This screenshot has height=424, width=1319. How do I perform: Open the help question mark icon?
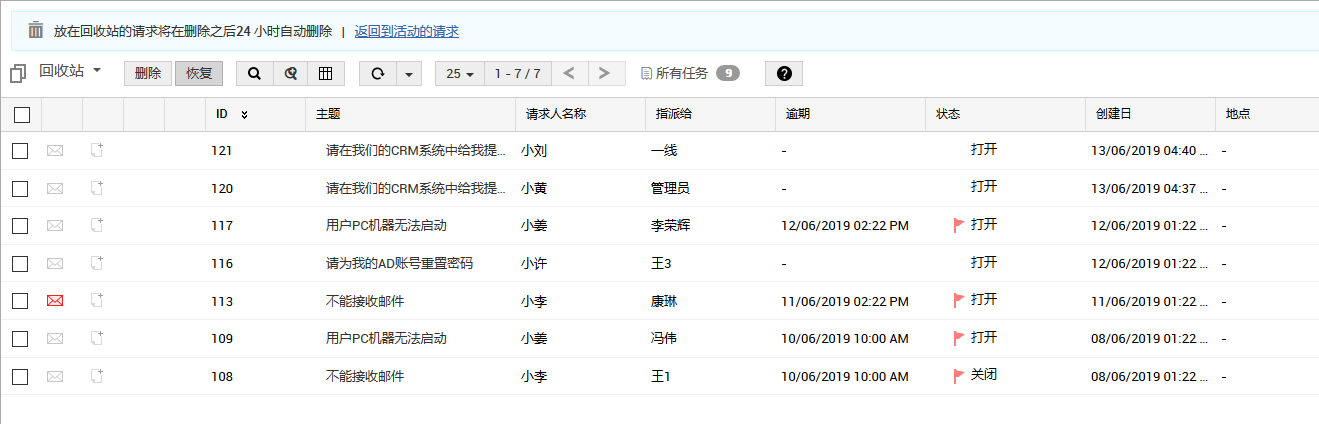tap(784, 74)
